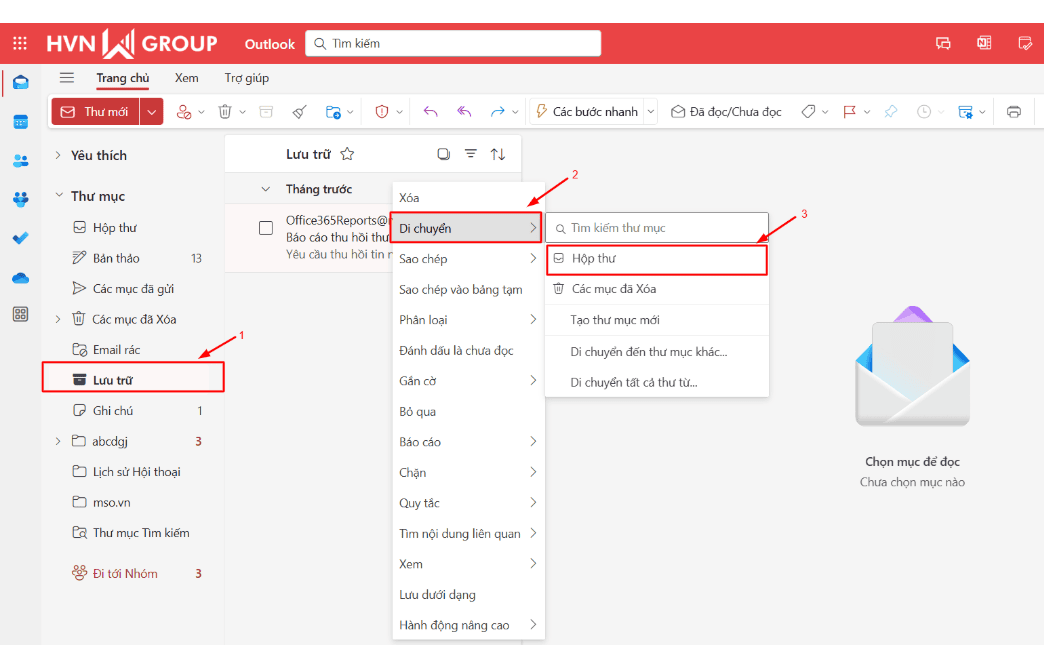Open Calendar in the left app rail

(21, 122)
